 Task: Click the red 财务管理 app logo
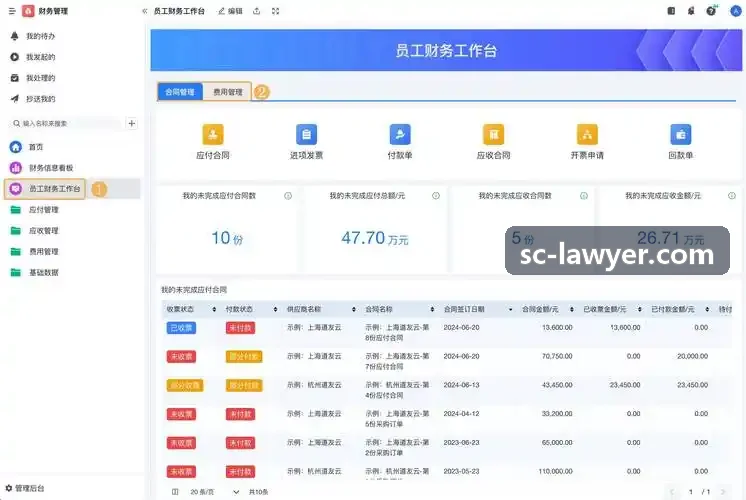click(28, 11)
